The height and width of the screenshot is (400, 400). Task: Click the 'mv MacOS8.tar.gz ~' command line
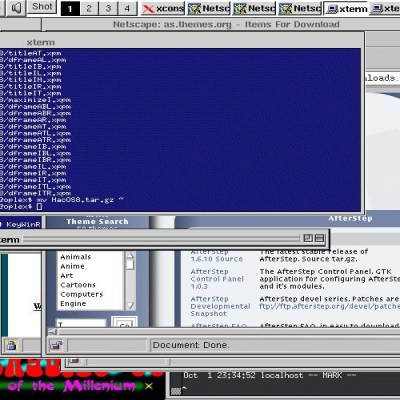[x=80, y=200]
